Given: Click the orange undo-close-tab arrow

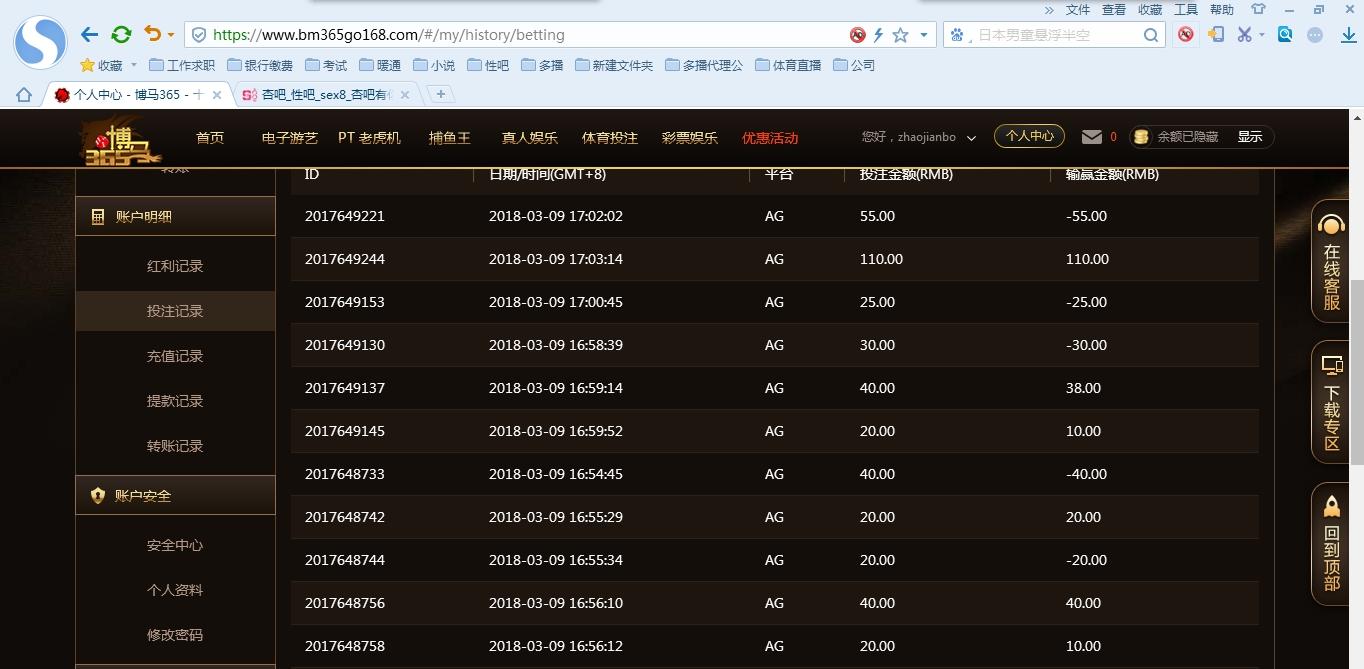Looking at the screenshot, I should 152,34.
